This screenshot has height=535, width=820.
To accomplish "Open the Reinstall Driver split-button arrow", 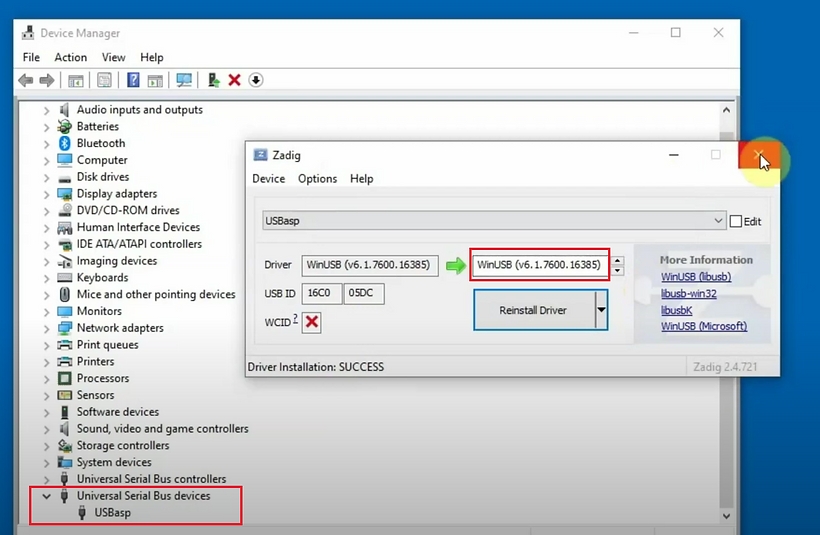I will coord(601,310).
